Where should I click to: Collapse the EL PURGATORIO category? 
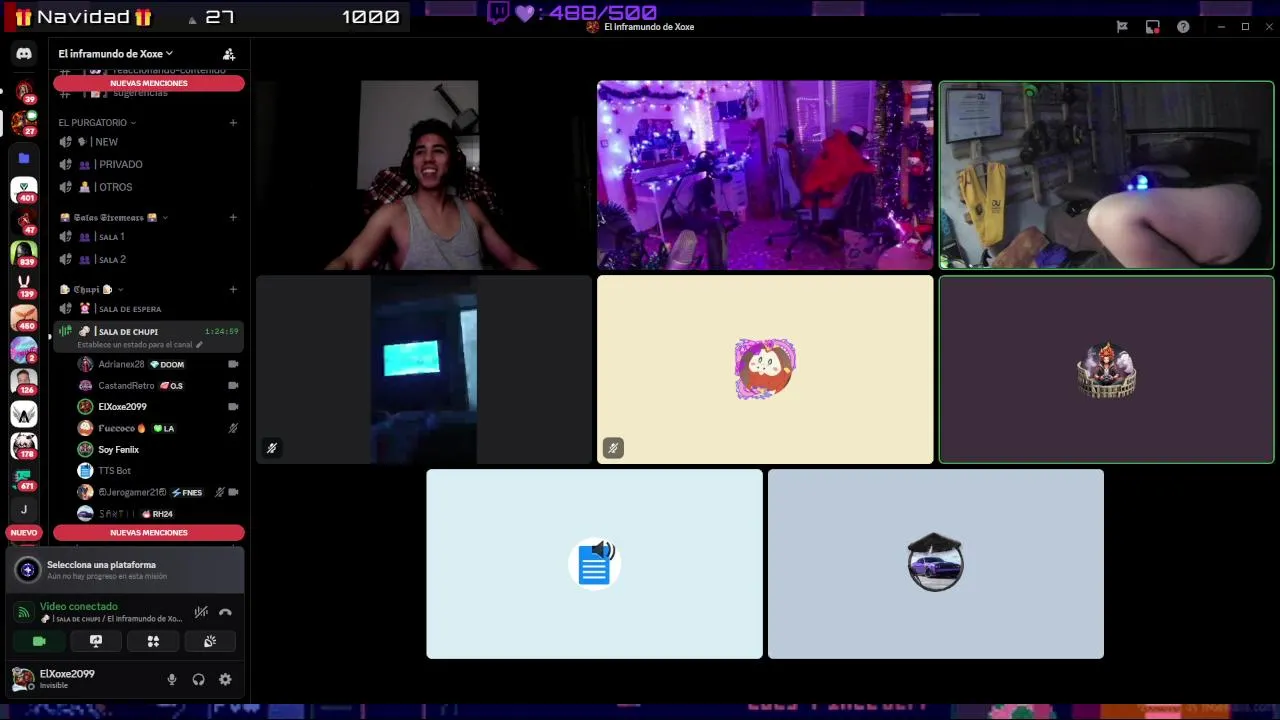click(x=97, y=122)
